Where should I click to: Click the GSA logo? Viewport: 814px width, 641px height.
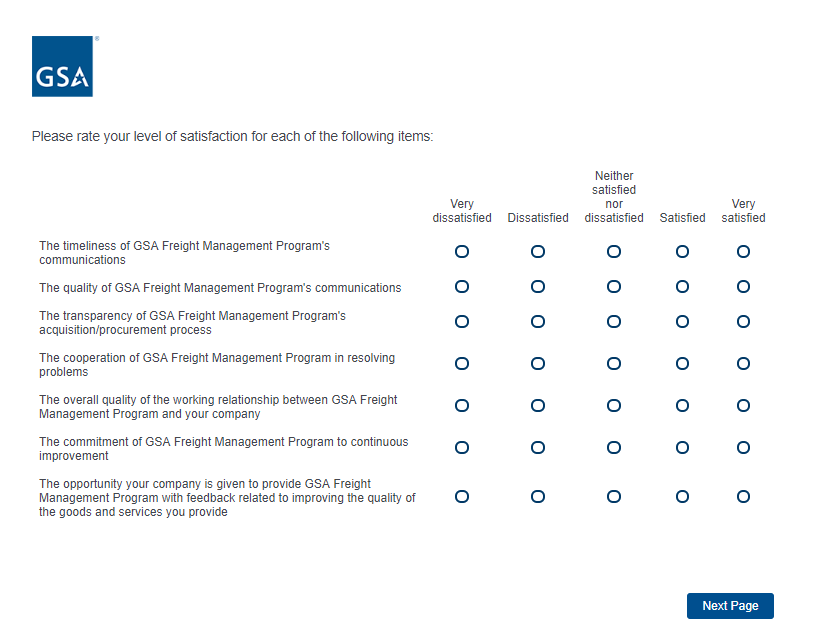tap(62, 67)
